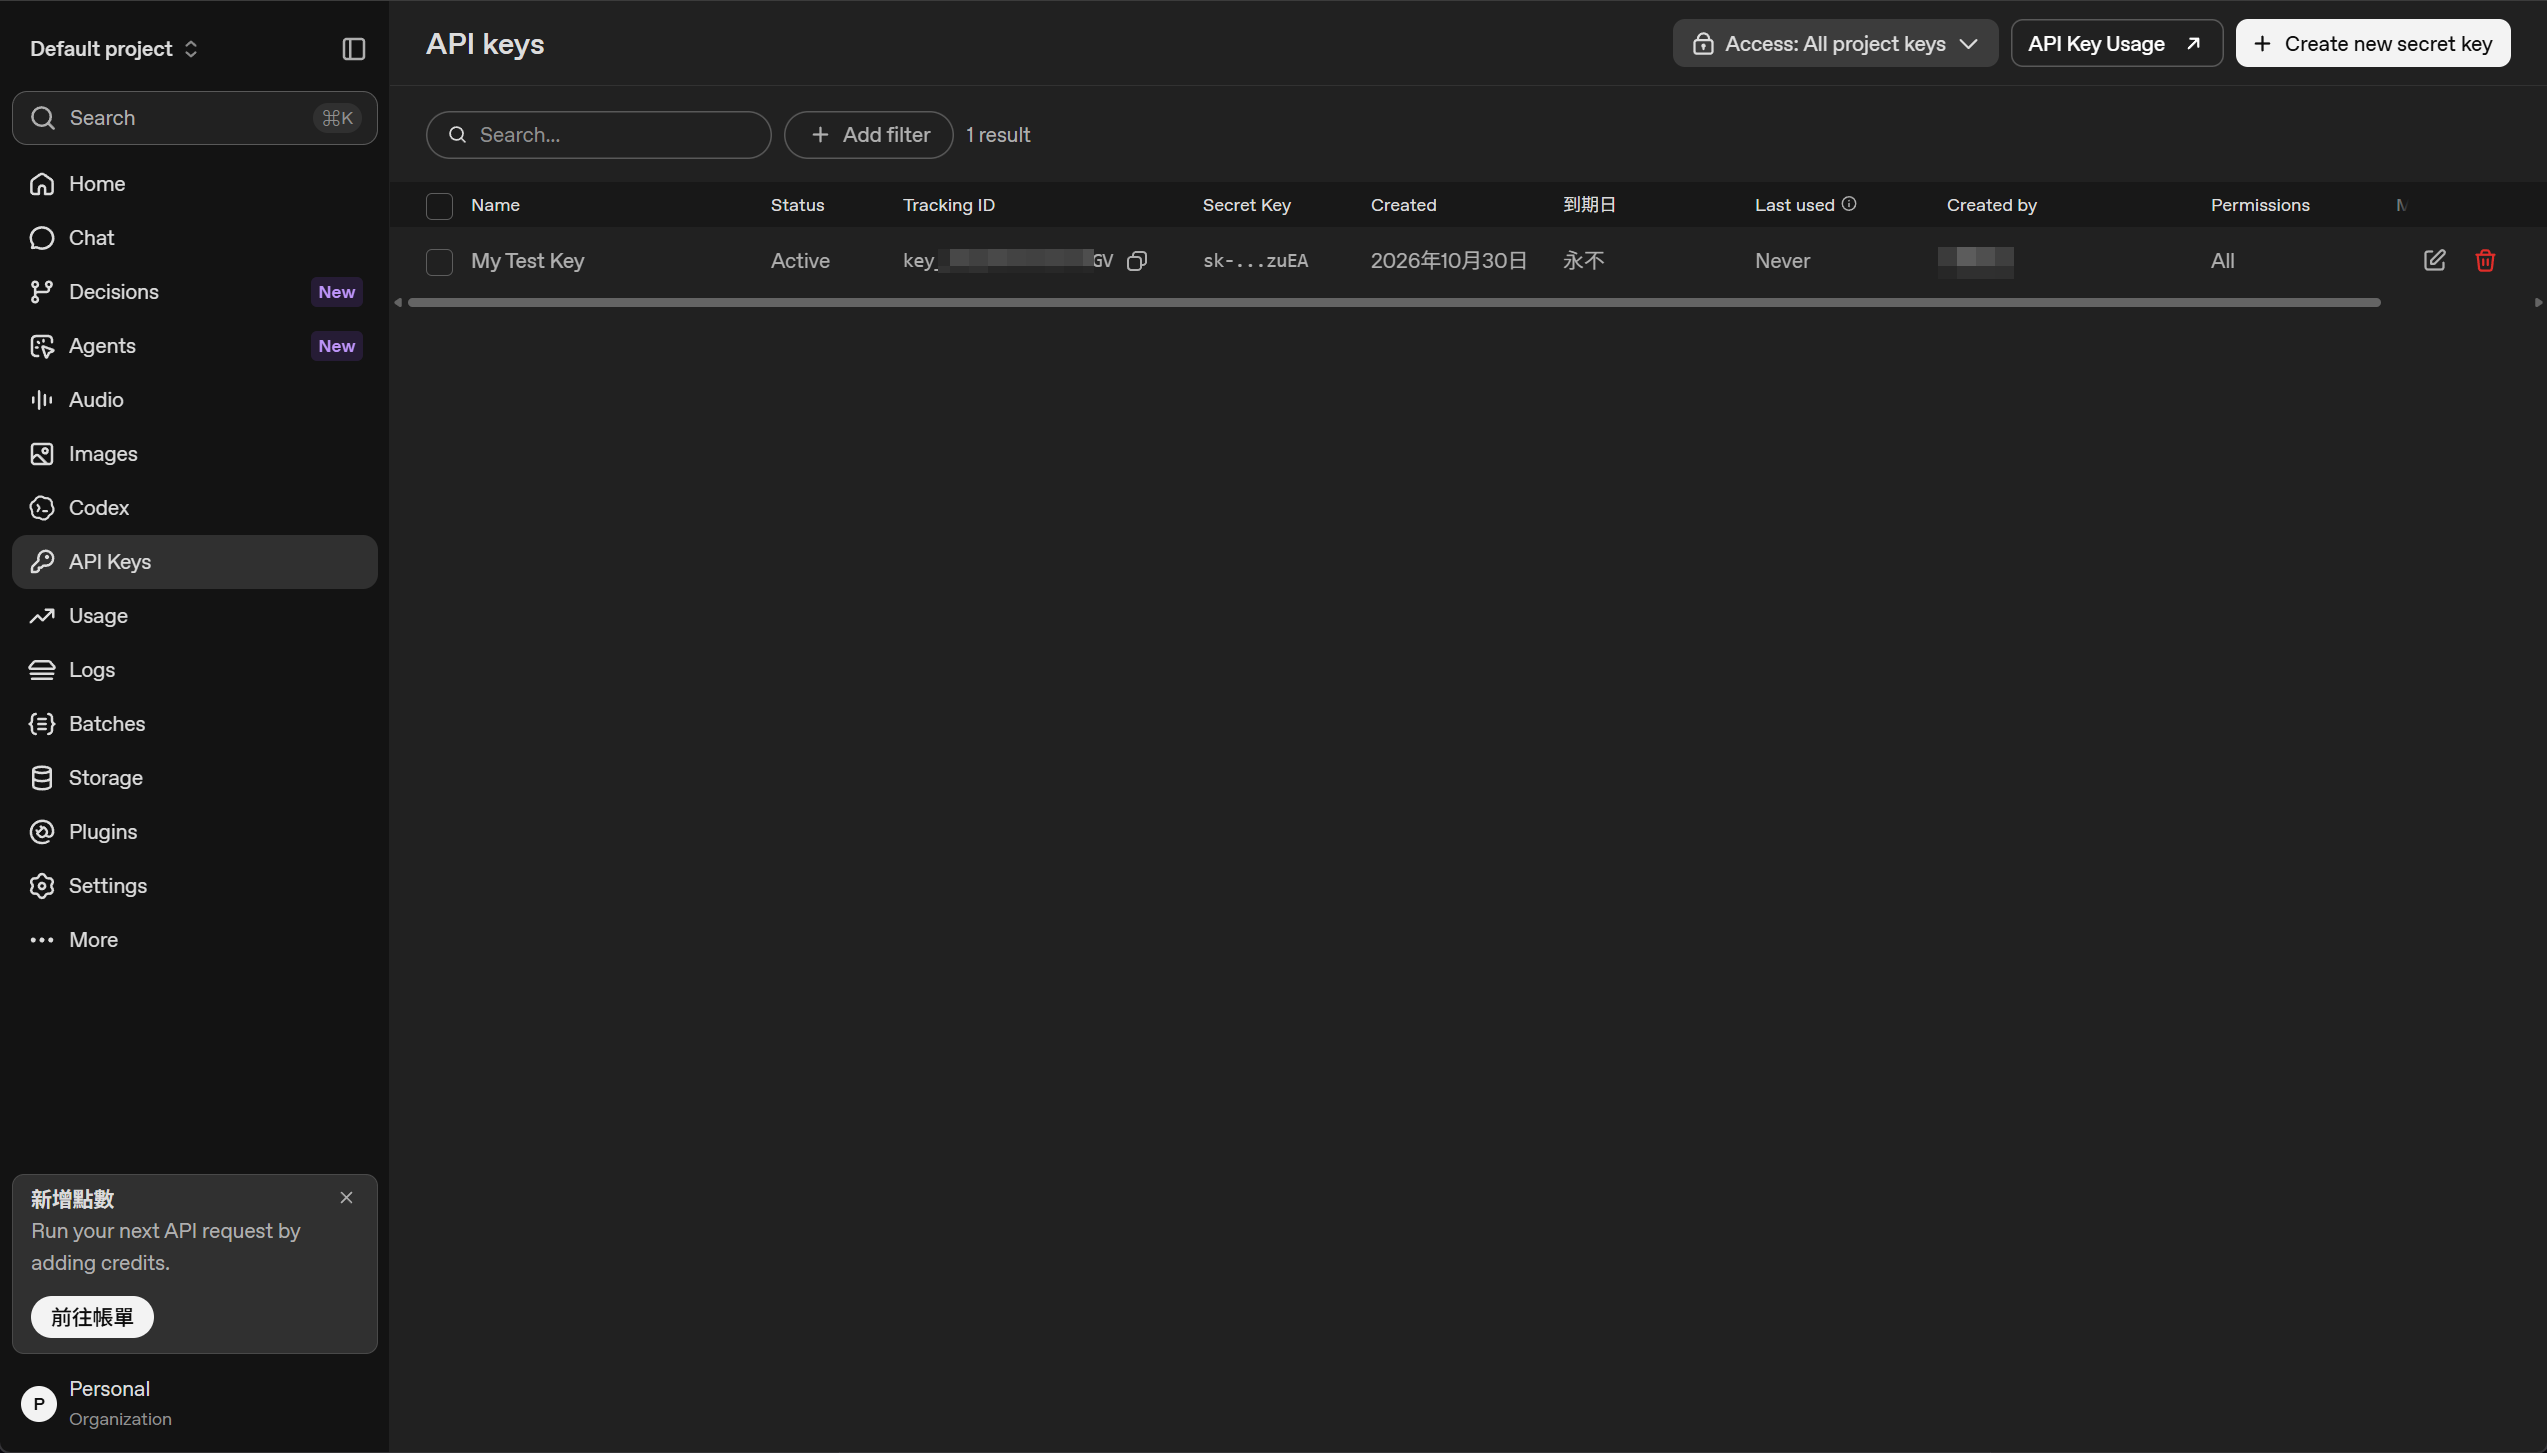Screen dimensions: 2547x1453
Task: Delete My Test Key using the trash icon
Action: (x=2484, y=261)
